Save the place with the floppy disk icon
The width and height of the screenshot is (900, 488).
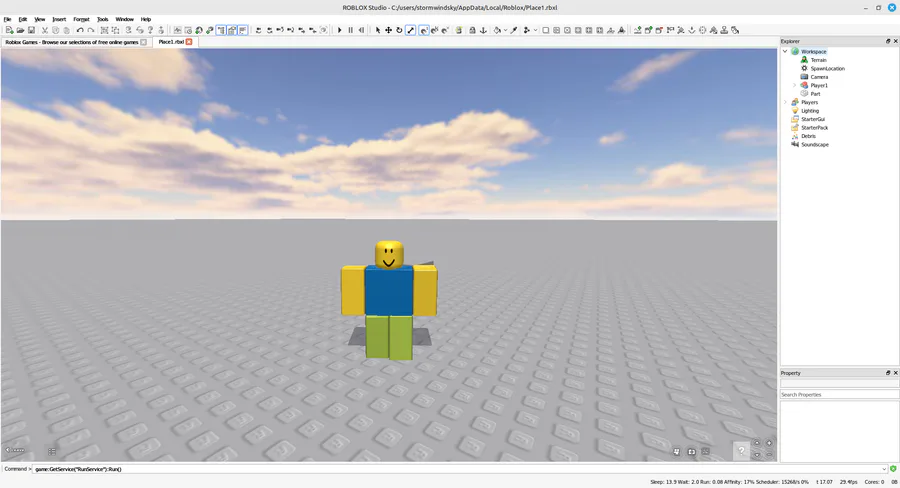pos(31,30)
